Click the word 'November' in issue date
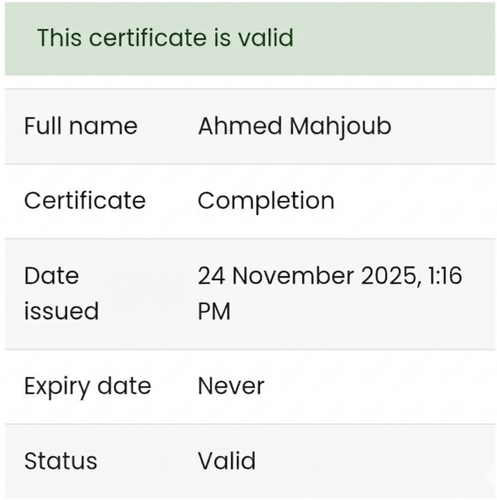The width and height of the screenshot is (497, 500). coord(293,276)
